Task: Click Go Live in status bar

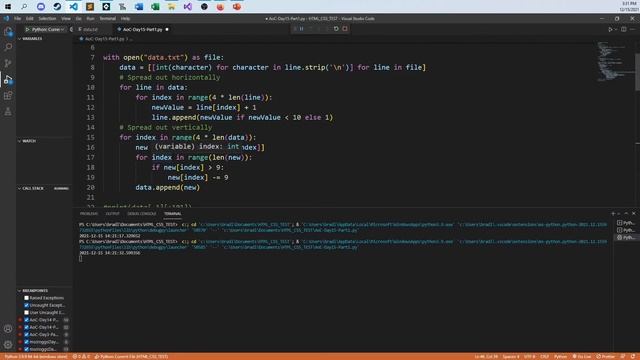Action: coord(582,357)
